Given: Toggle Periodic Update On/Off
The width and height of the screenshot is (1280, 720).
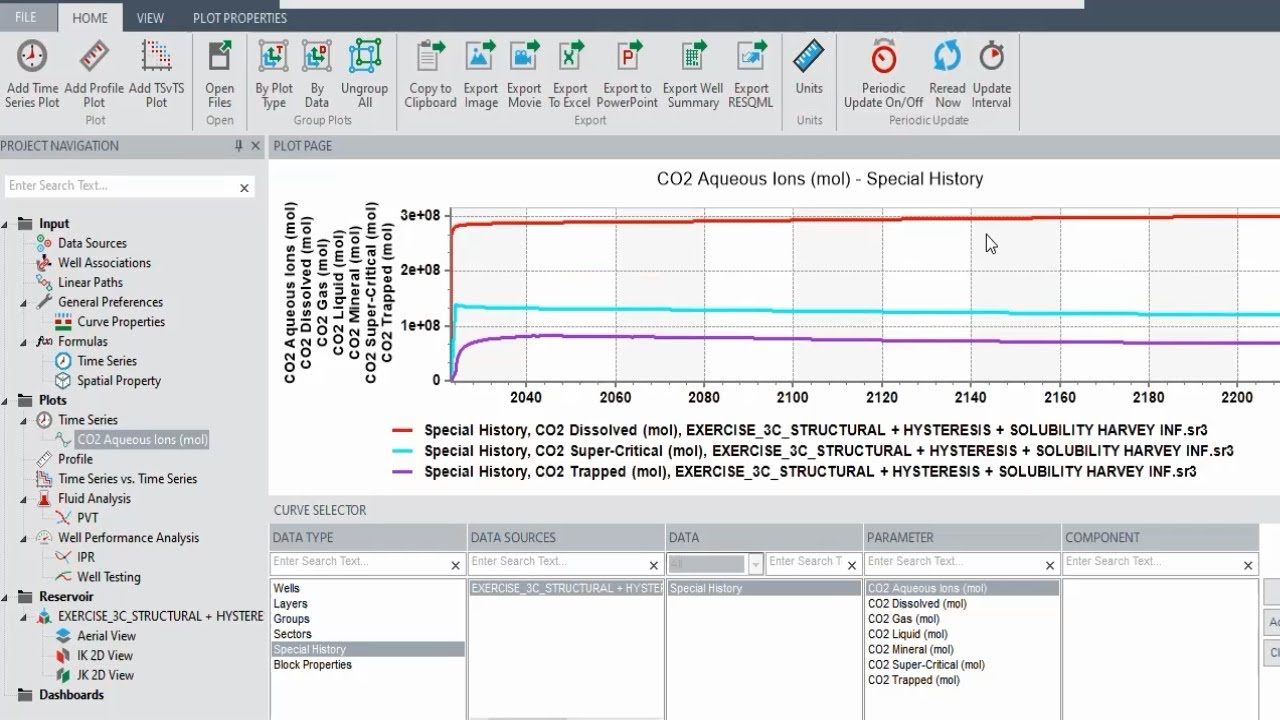Looking at the screenshot, I should (883, 57).
